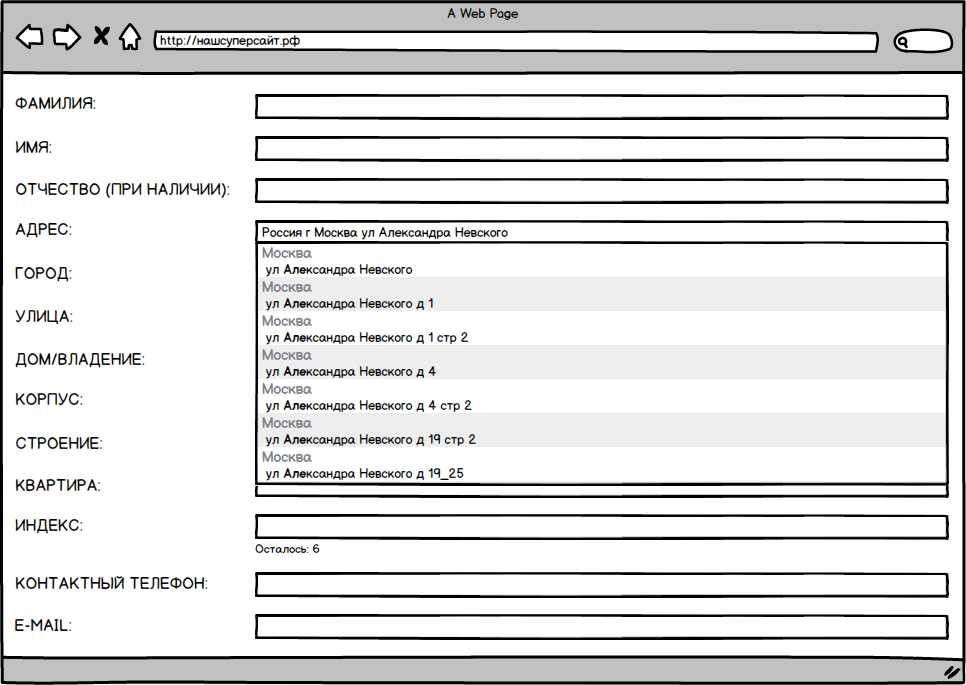
Task: Click the ФАМИЛИЯ input field
Action: tap(601, 107)
